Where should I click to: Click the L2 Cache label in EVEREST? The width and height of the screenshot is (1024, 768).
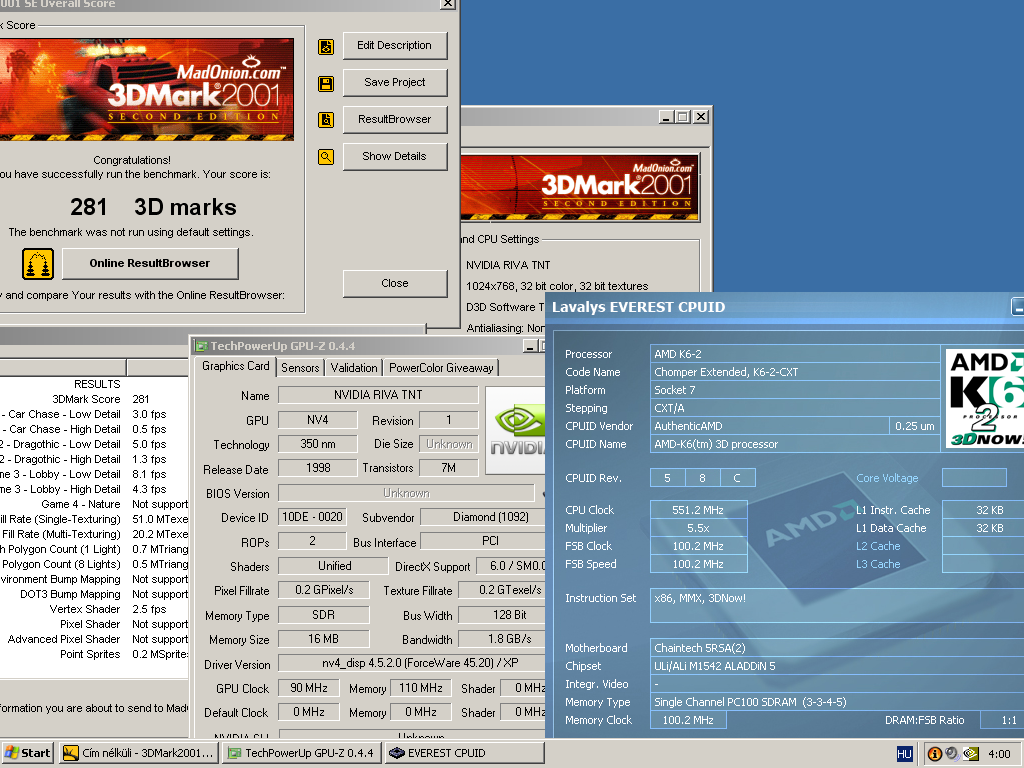coord(878,546)
